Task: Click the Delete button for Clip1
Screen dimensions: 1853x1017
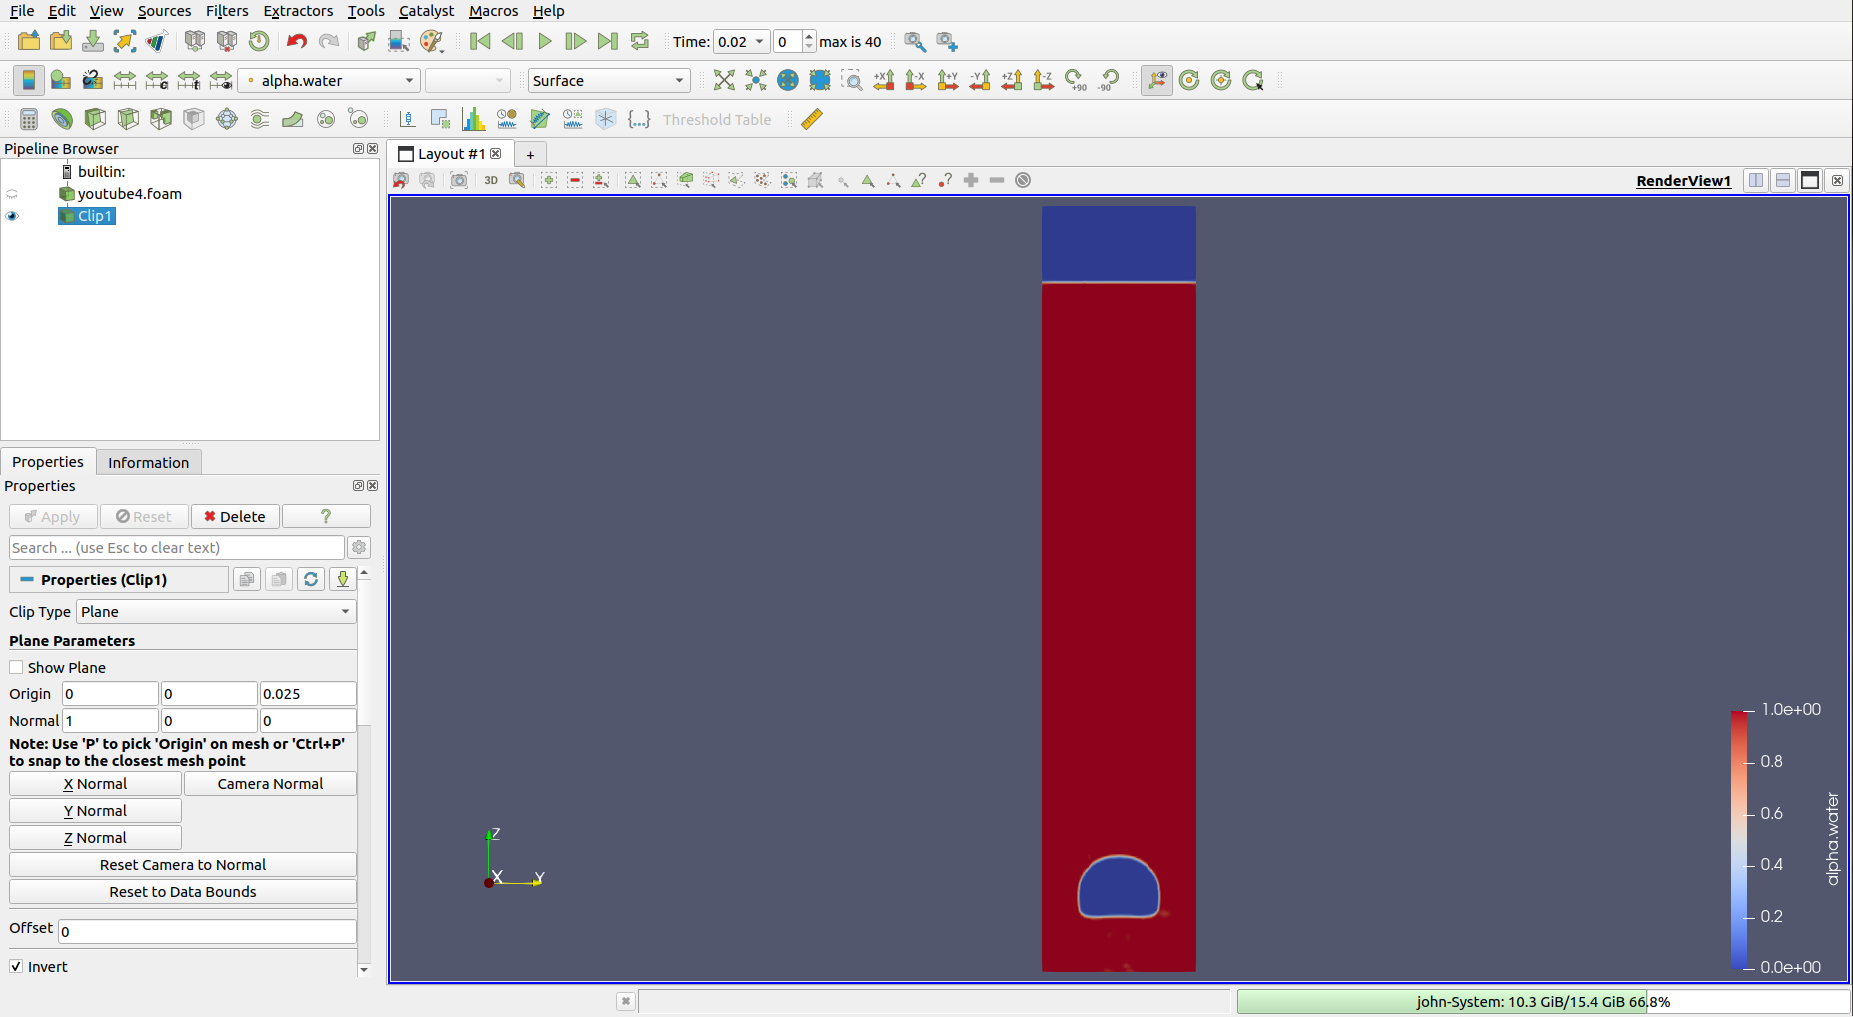Action: pyautogui.click(x=235, y=516)
